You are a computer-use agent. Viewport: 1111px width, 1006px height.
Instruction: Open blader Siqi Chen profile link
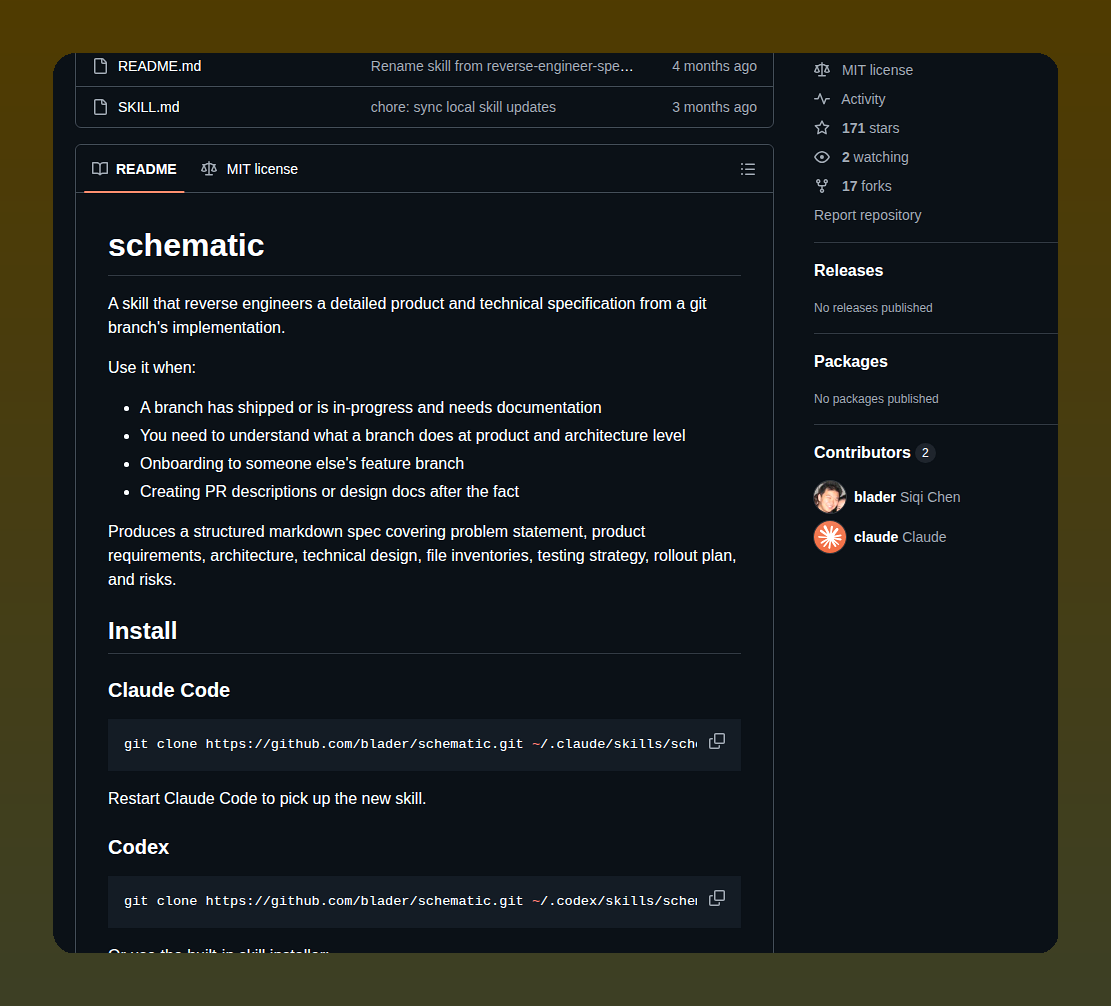(x=907, y=497)
